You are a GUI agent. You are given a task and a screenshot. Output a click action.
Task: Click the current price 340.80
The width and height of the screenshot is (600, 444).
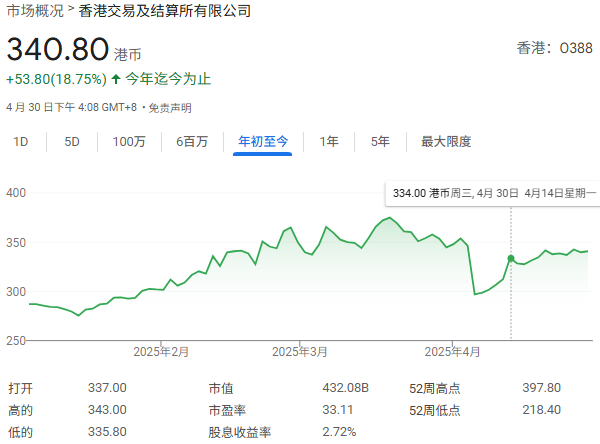(x=58, y=49)
